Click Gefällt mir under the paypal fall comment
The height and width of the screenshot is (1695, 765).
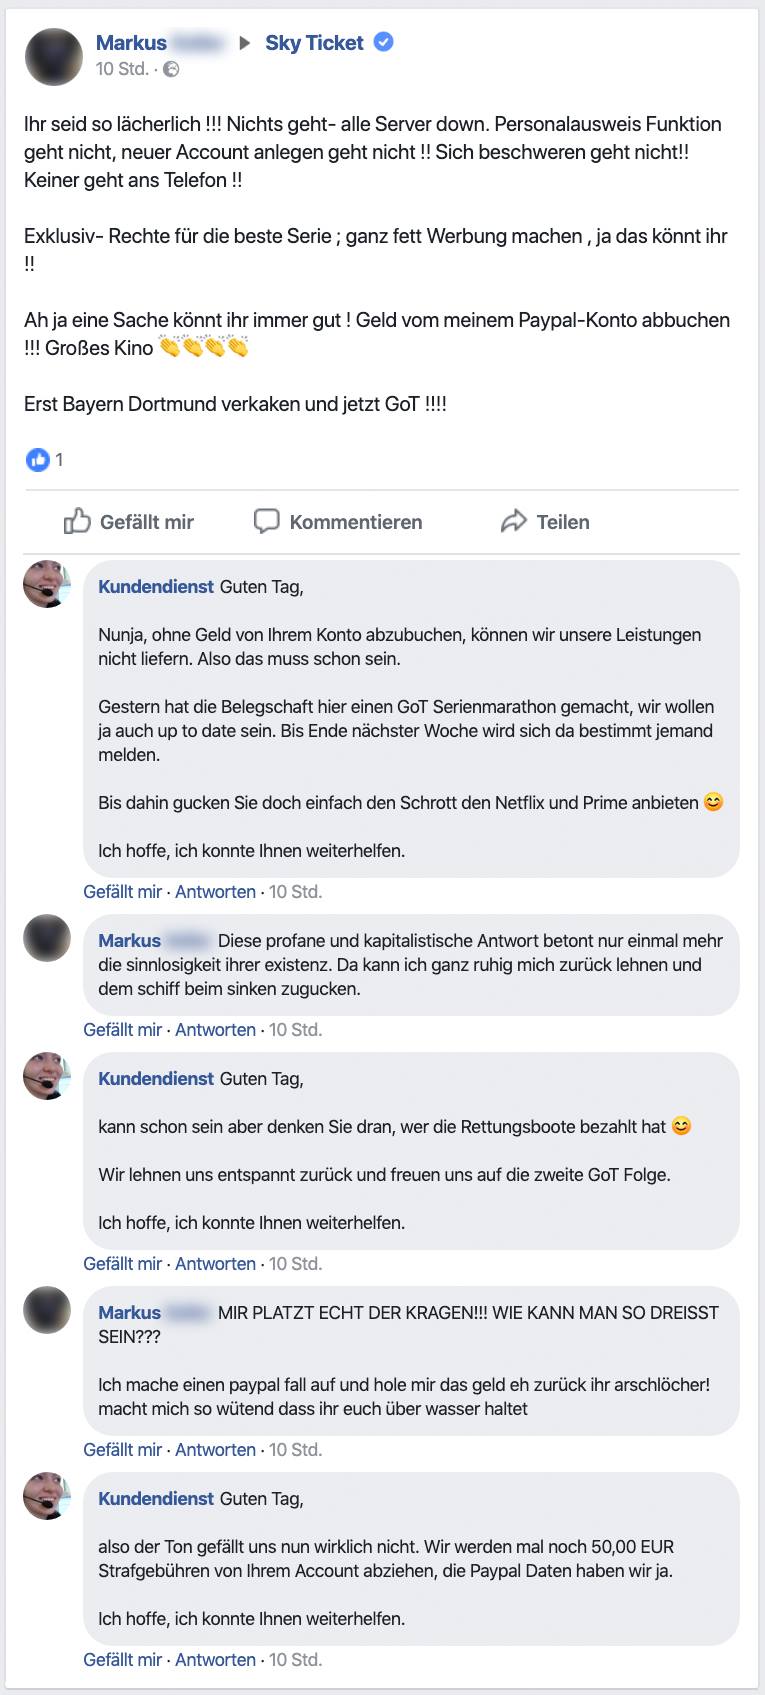tap(122, 1450)
